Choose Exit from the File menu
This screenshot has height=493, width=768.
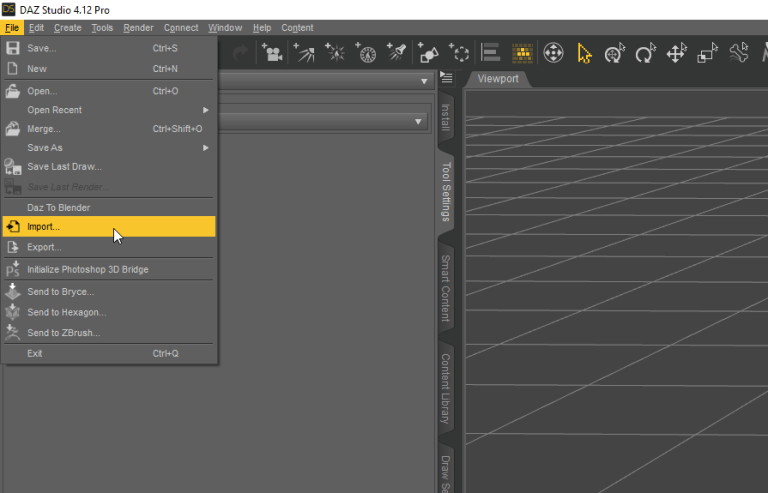109,353
